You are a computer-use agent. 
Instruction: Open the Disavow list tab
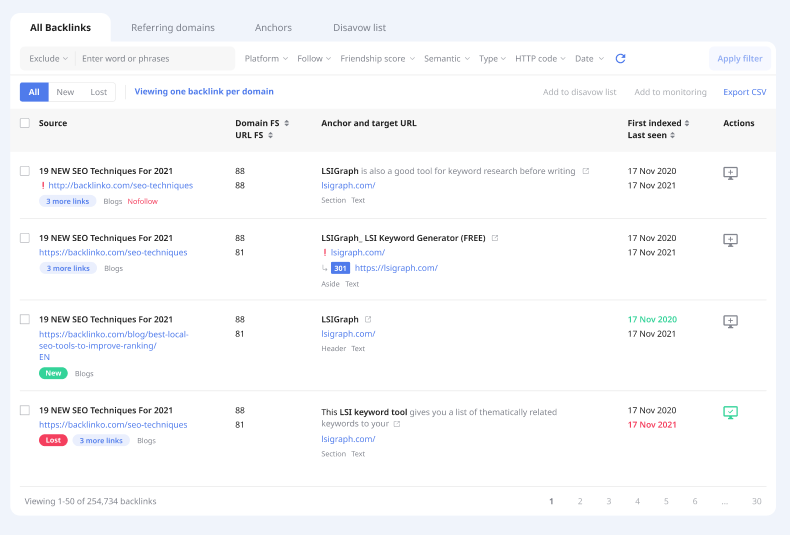(359, 28)
